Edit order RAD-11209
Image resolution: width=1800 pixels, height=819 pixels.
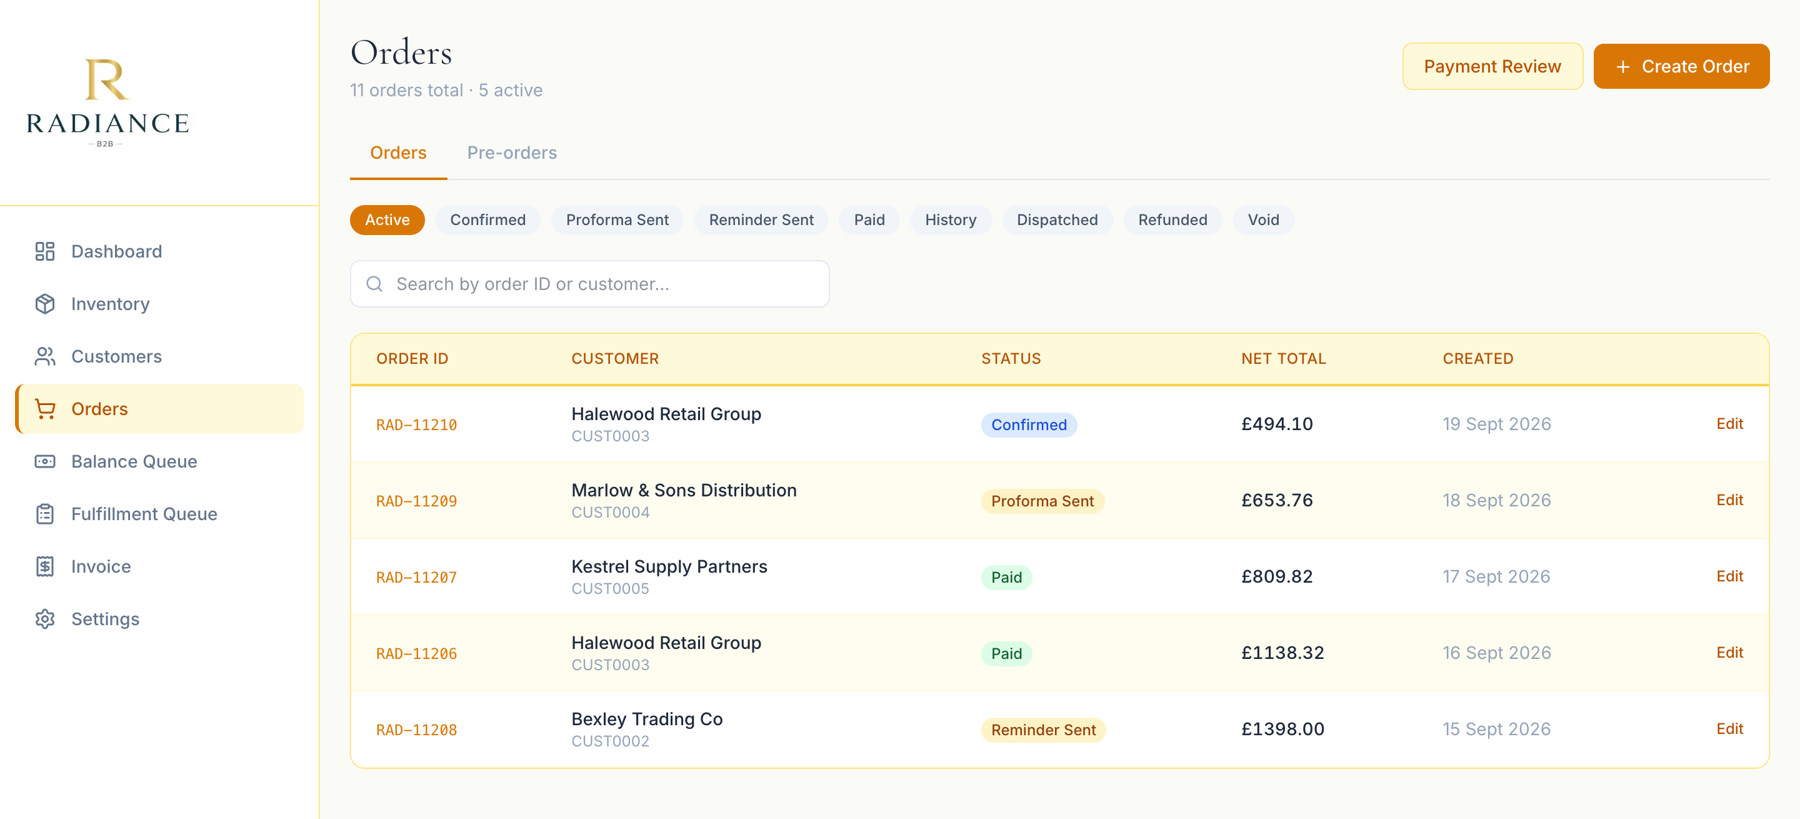1729,500
